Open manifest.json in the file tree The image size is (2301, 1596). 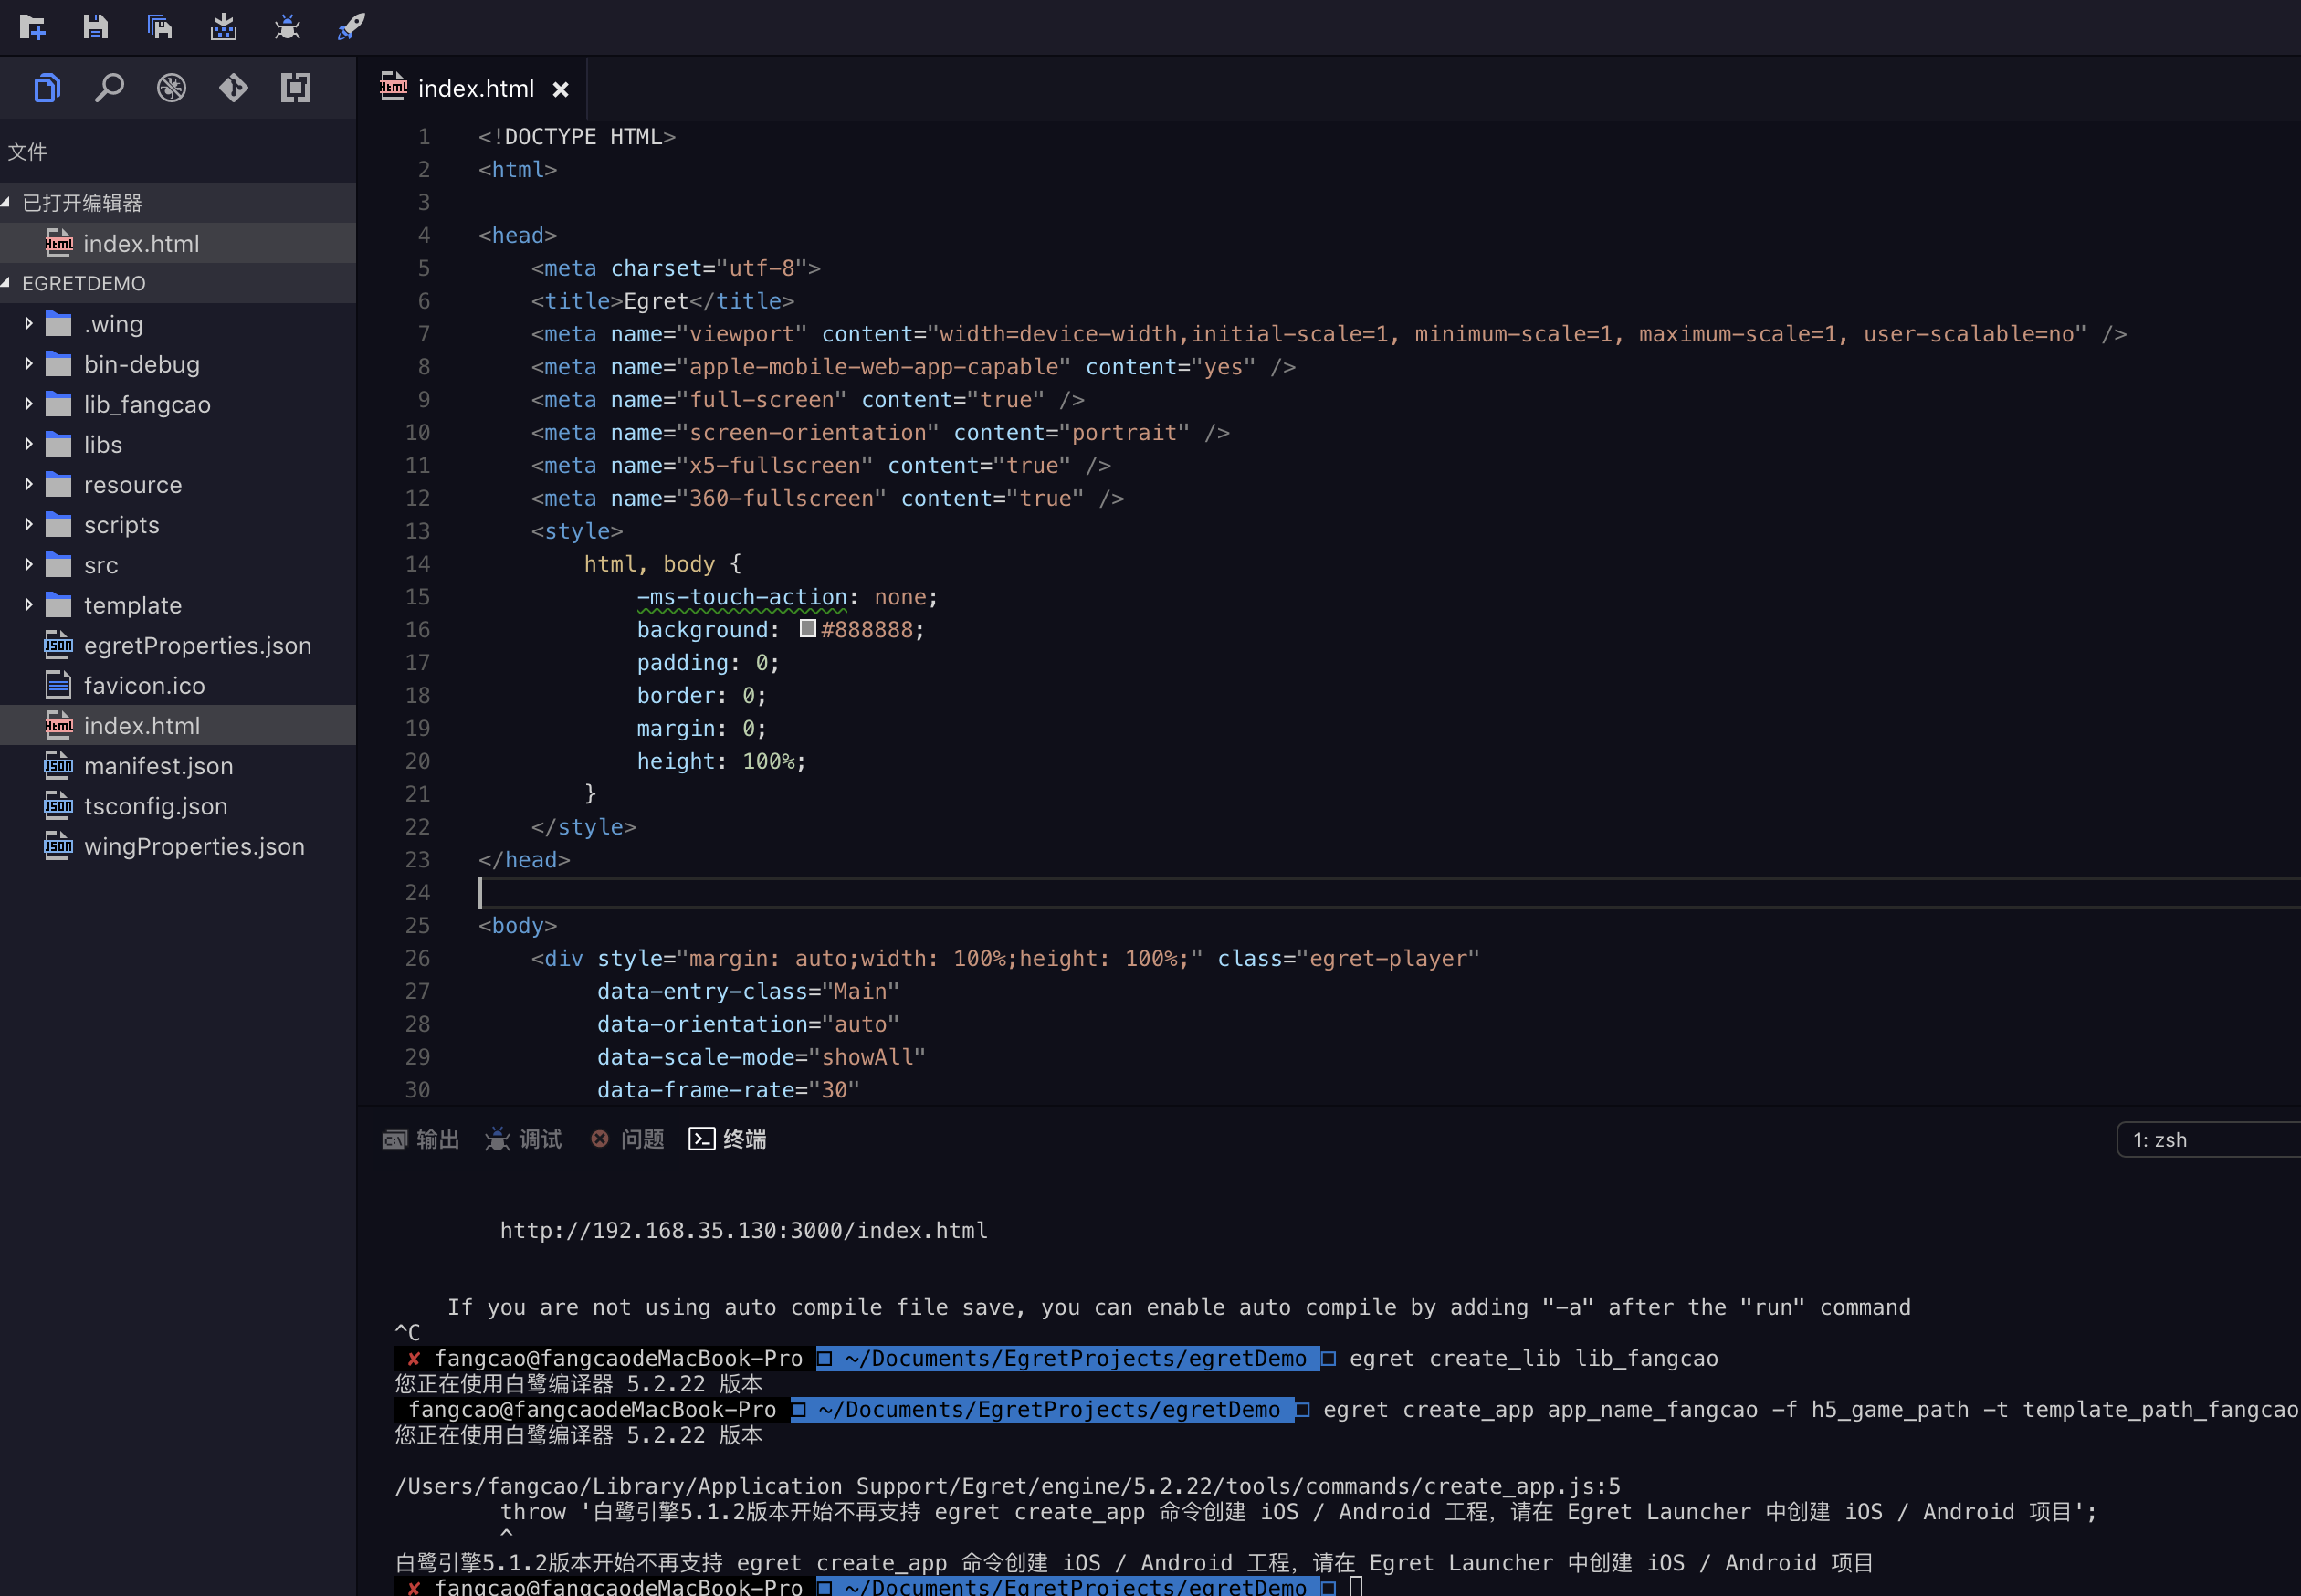(x=158, y=766)
